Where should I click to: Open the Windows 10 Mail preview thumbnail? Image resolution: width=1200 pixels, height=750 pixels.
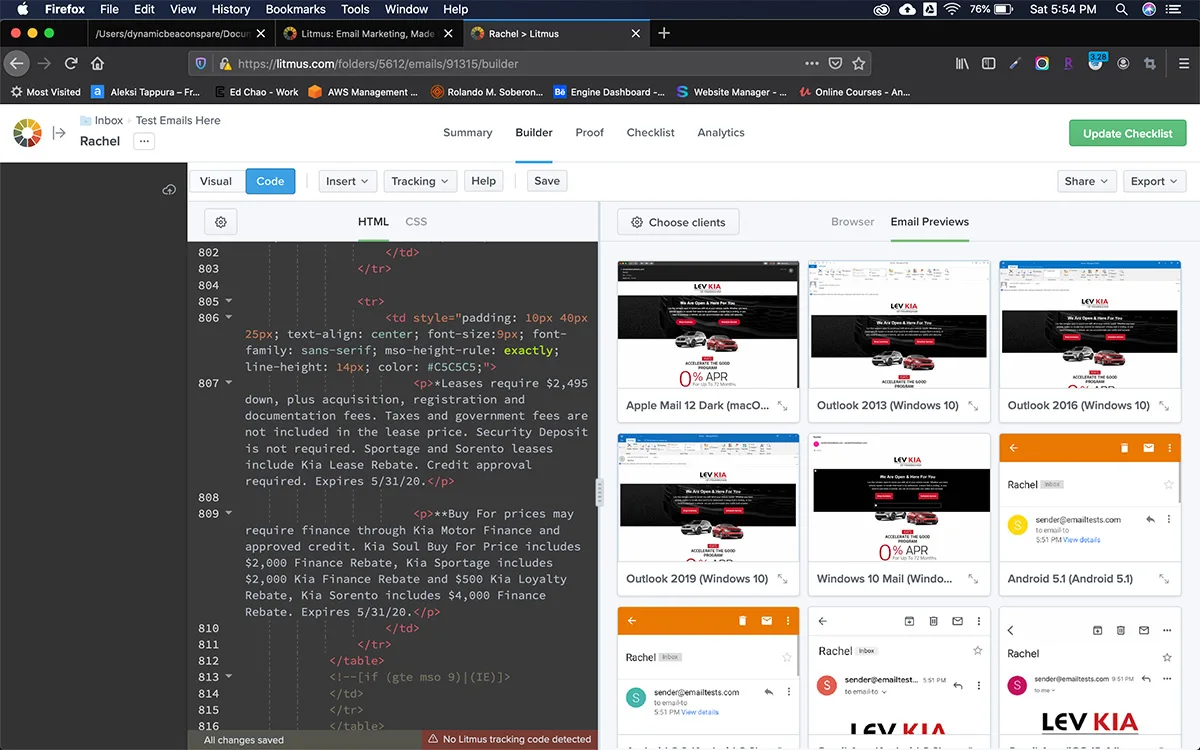click(899, 498)
